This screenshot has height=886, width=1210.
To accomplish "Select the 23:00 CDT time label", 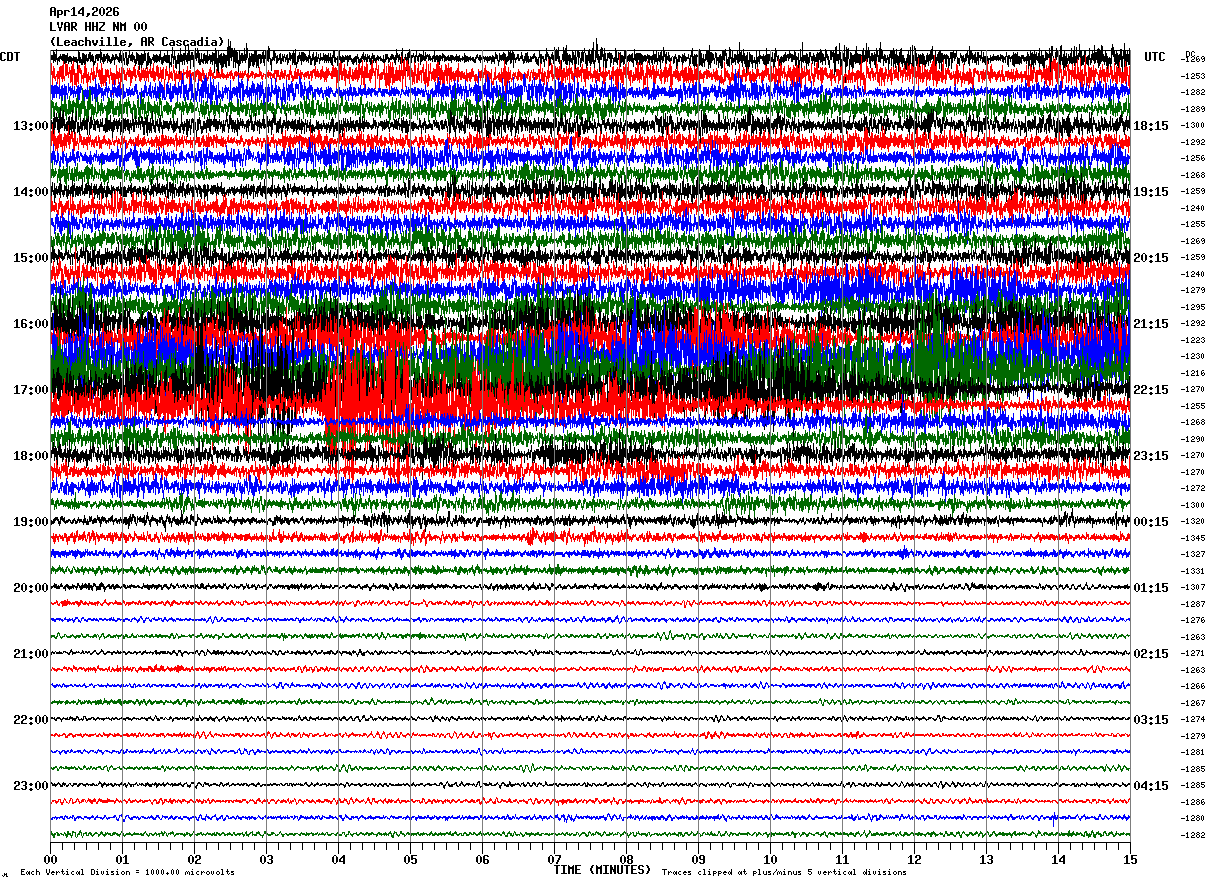I will (x=31, y=785).
